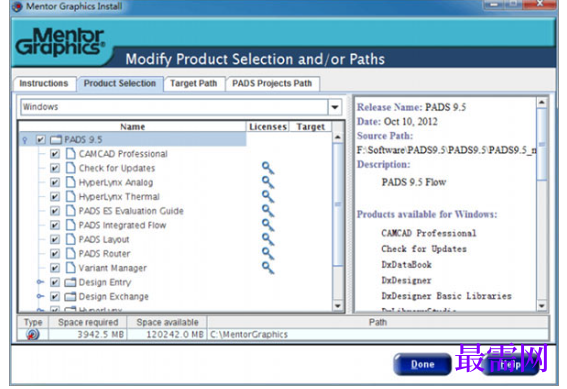
Task: Expand the Design Exchange tree node
Action: pyautogui.click(x=40, y=296)
